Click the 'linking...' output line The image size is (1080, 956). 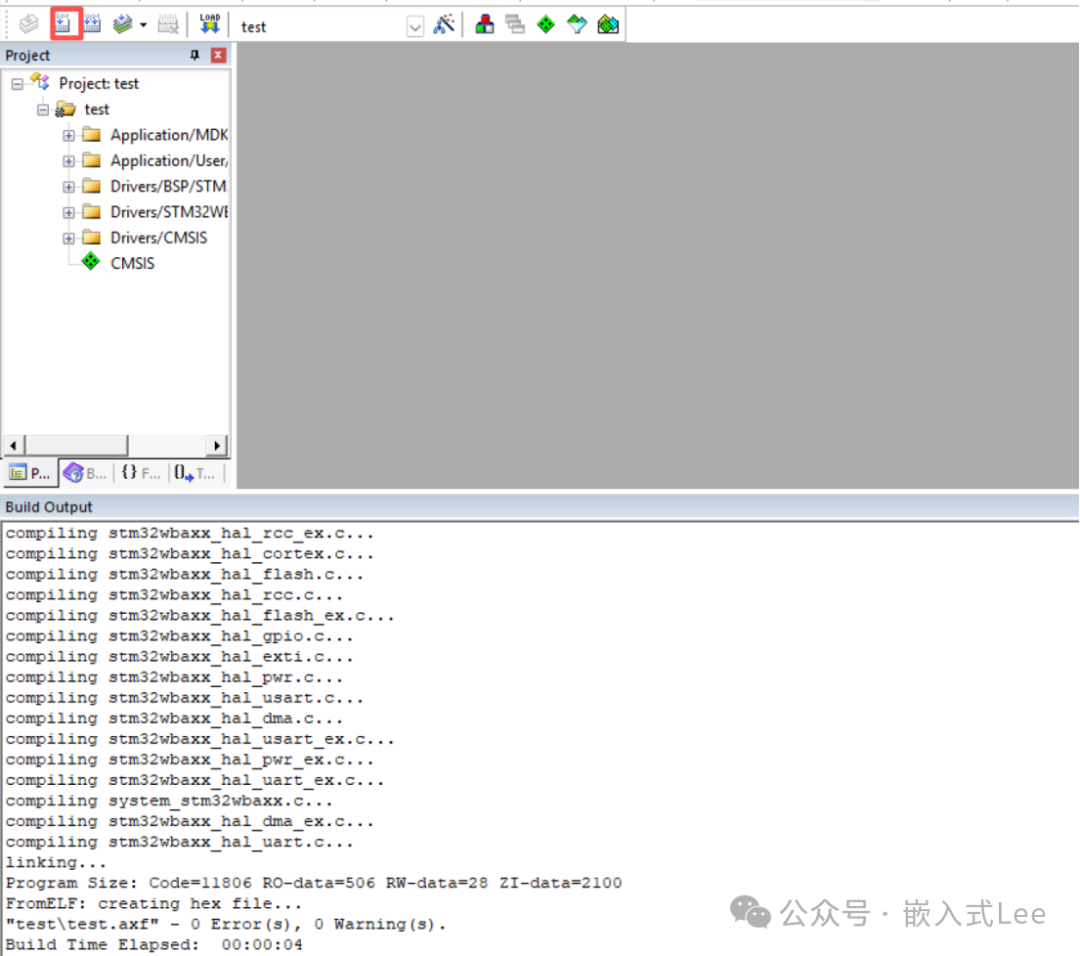56,862
